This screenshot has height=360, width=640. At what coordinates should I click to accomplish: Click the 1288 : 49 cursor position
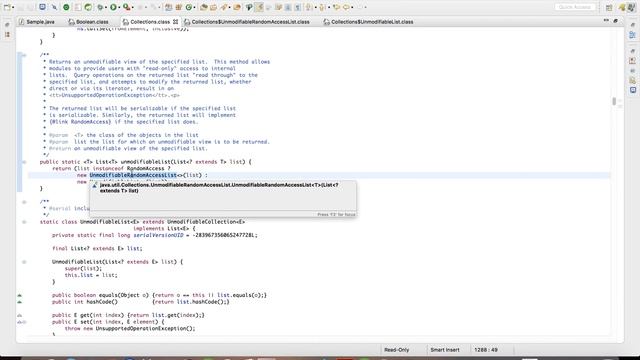(486, 350)
